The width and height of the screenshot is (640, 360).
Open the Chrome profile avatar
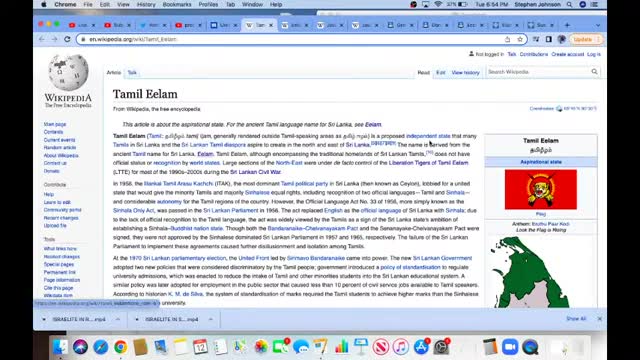coord(562,39)
